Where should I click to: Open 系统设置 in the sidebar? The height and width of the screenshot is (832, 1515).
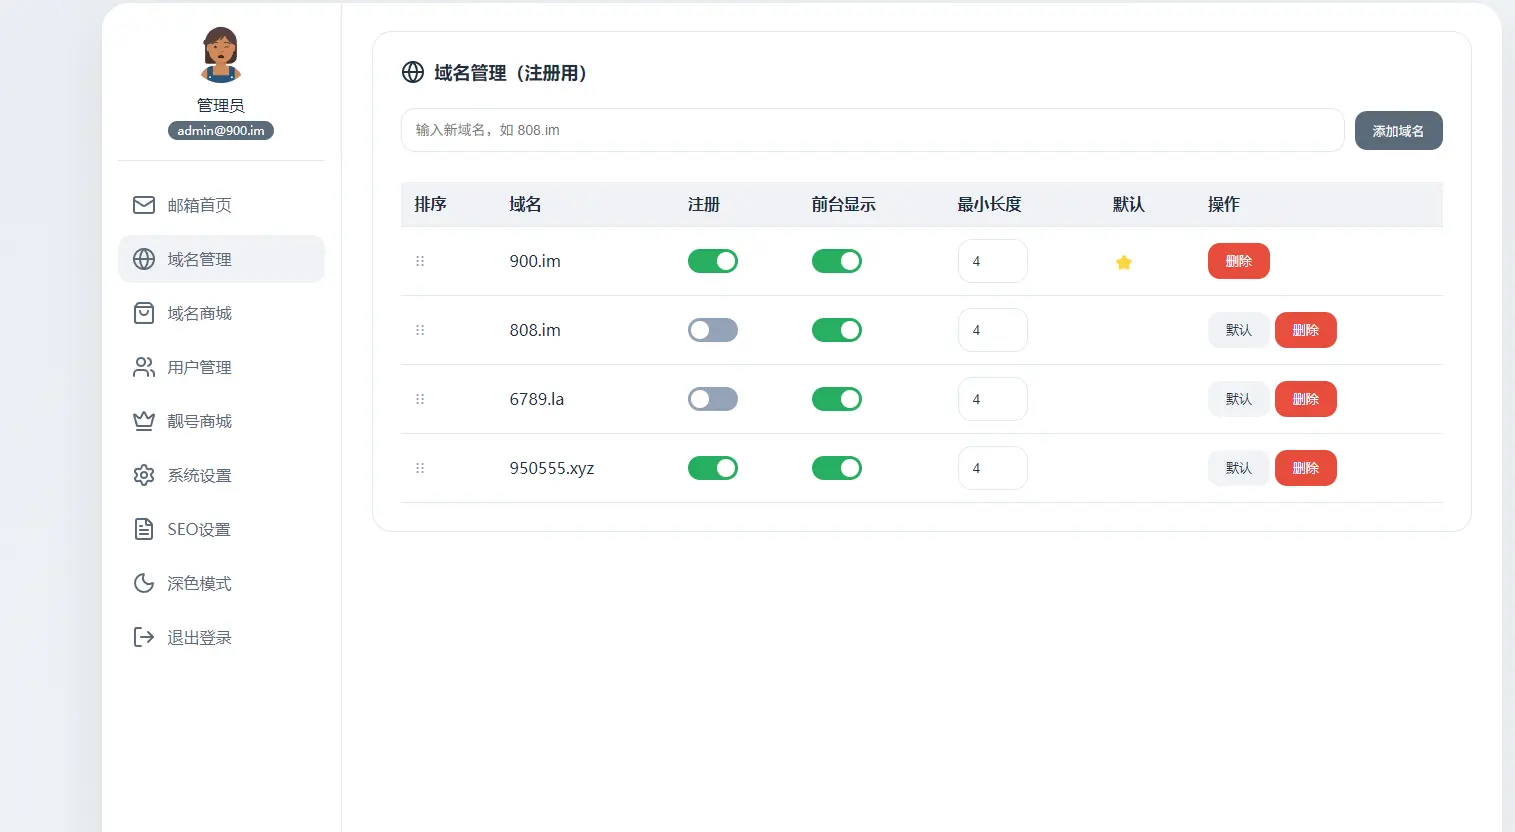221,475
